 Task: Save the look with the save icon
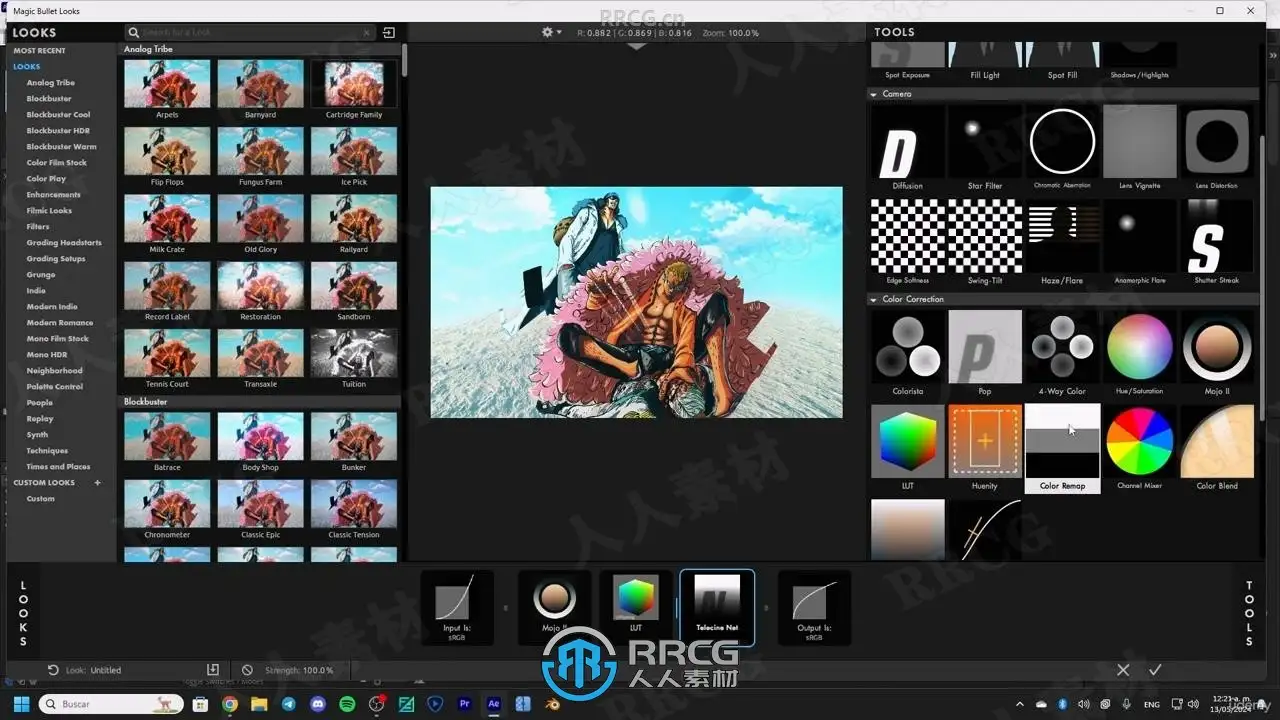(212, 670)
